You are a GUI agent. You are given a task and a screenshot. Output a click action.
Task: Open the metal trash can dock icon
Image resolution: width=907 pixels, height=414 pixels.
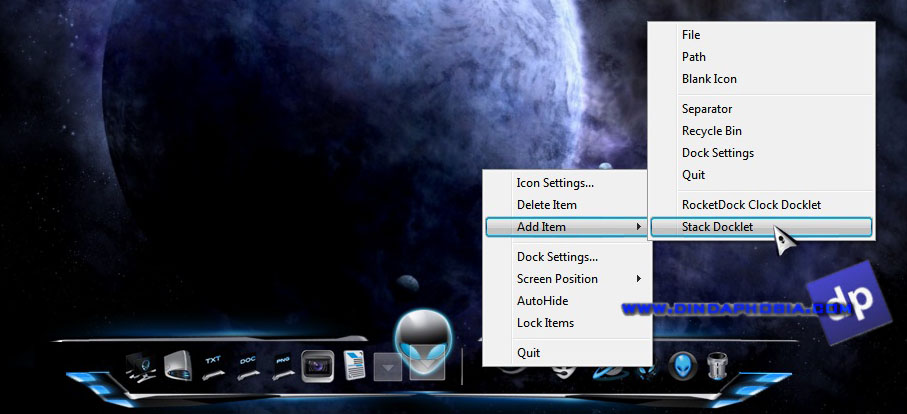click(x=717, y=366)
